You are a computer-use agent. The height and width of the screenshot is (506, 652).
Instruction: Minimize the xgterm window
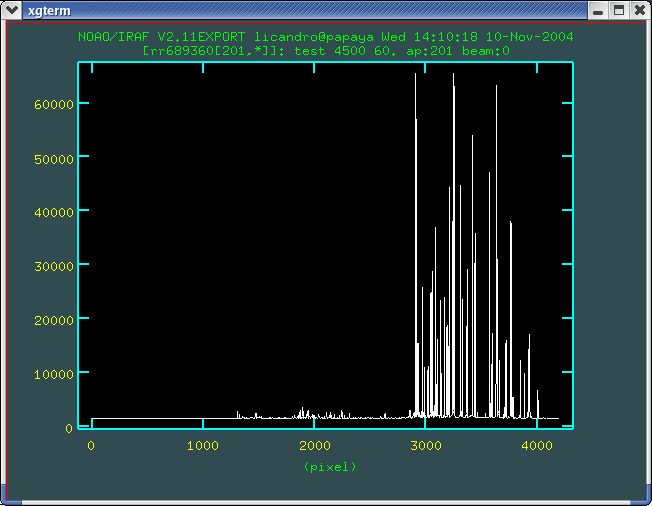click(597, 10)
